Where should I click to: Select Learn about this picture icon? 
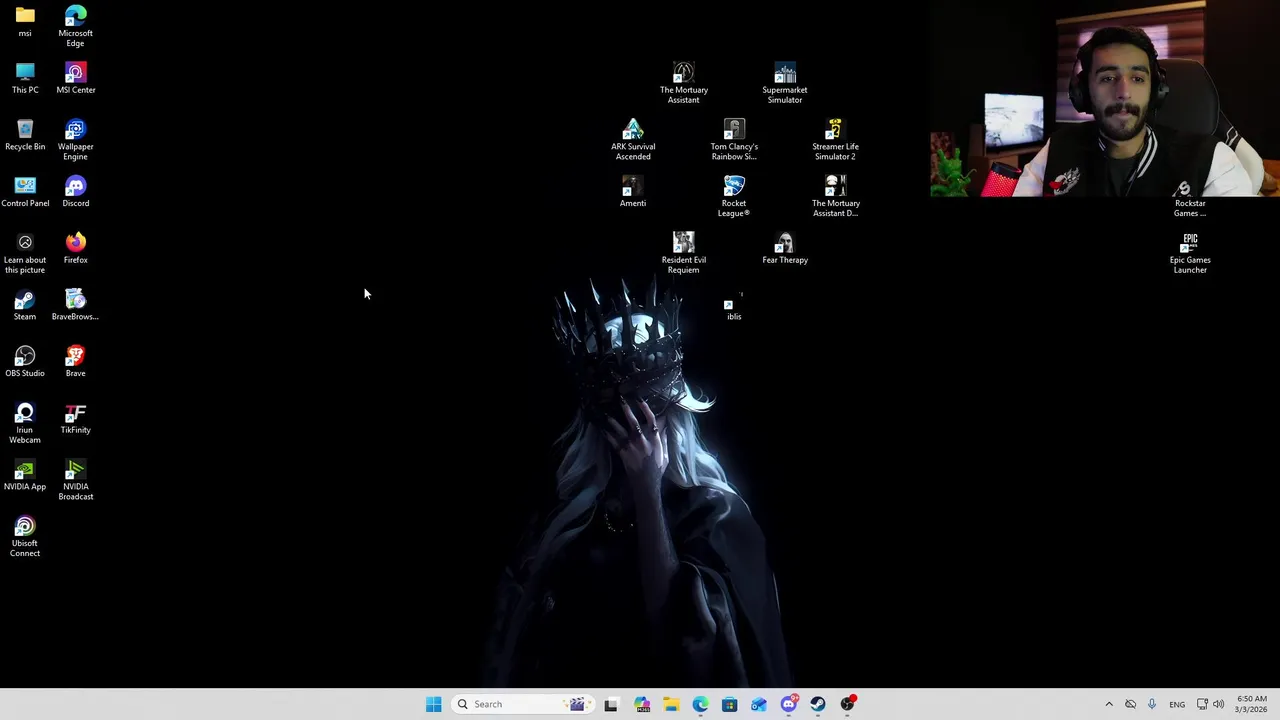(25, 253)
